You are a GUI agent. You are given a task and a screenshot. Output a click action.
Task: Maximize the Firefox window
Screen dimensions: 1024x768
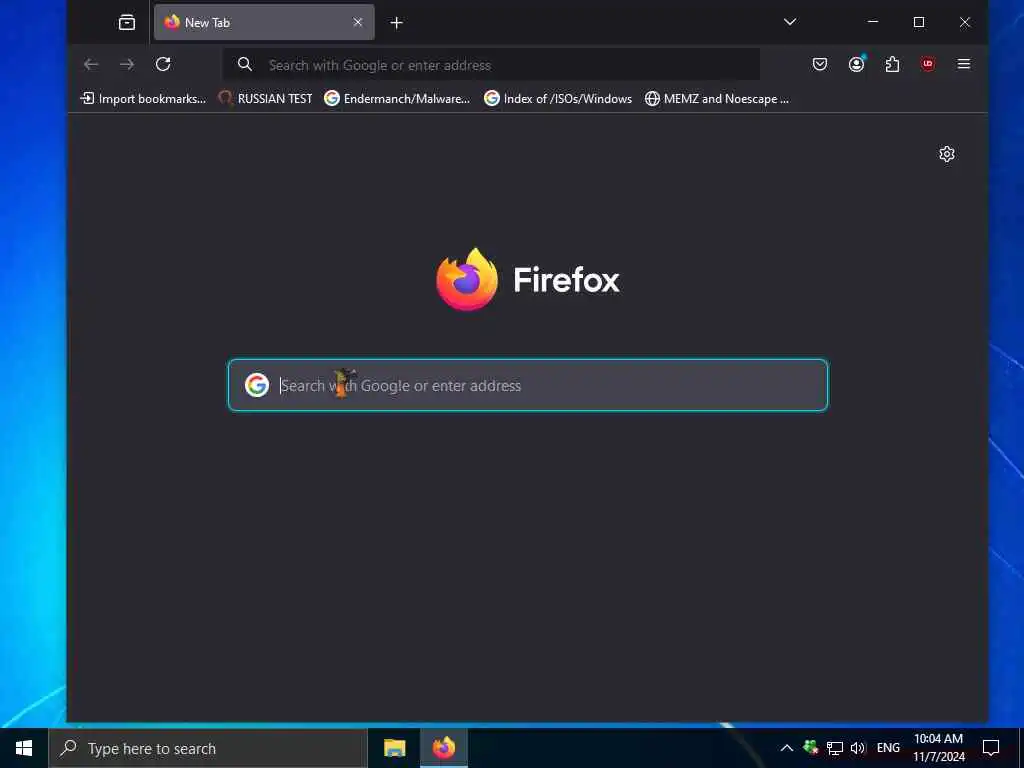pos(919,22)
